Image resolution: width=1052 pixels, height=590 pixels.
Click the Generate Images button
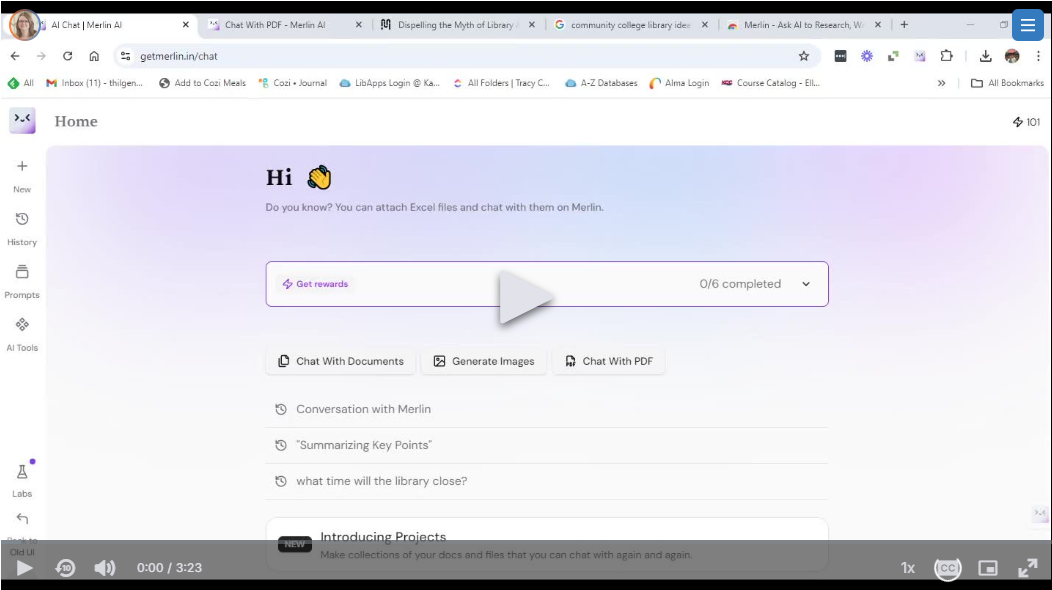click(x=484, y=361)
